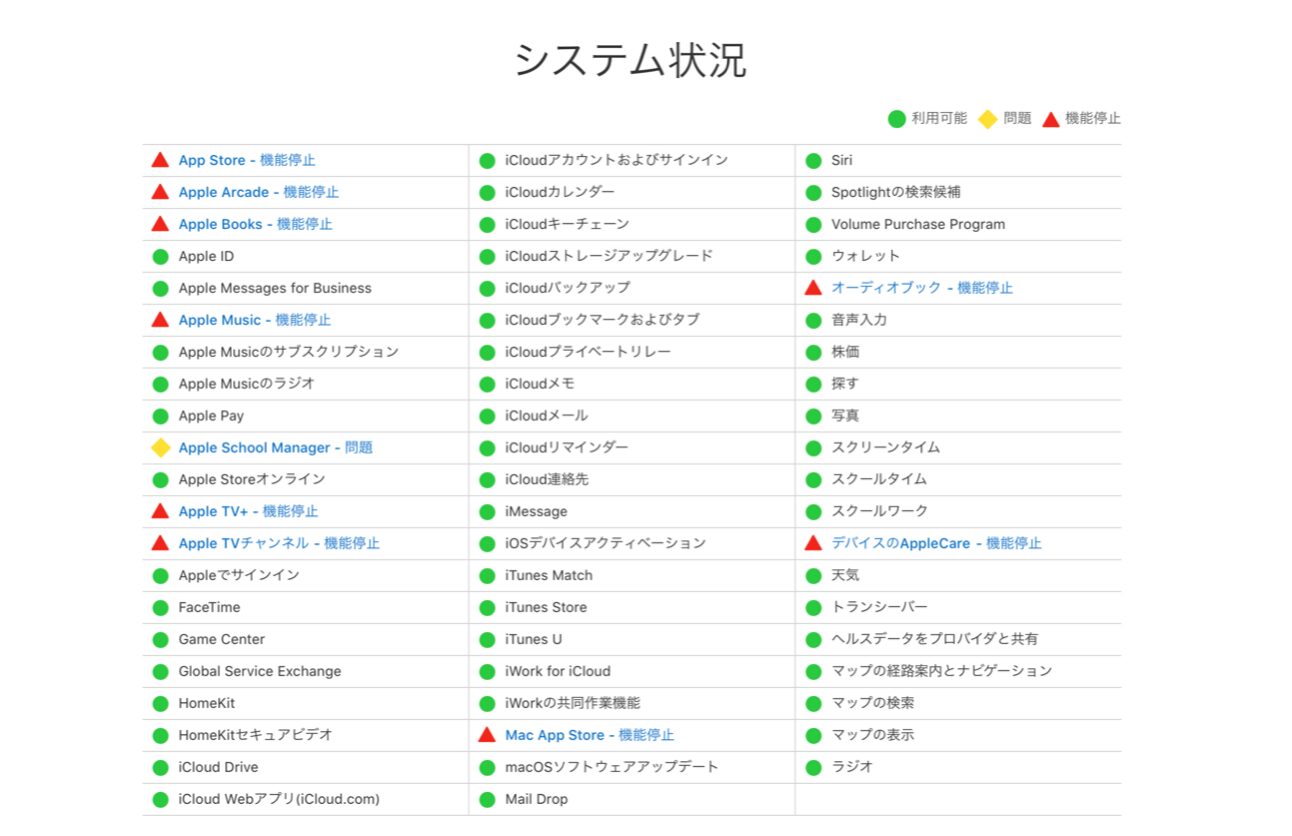
Task: Click the green status dot beside Siri
Action: coord(813,160)
